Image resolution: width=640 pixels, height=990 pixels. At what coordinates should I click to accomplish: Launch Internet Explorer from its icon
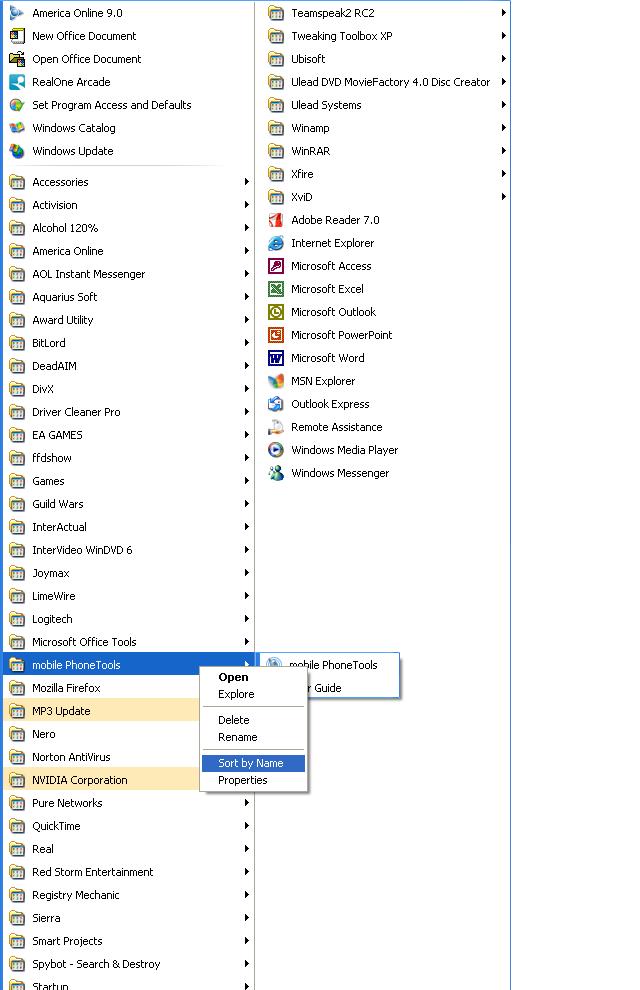pyautogui.click(x=276, y=243)
